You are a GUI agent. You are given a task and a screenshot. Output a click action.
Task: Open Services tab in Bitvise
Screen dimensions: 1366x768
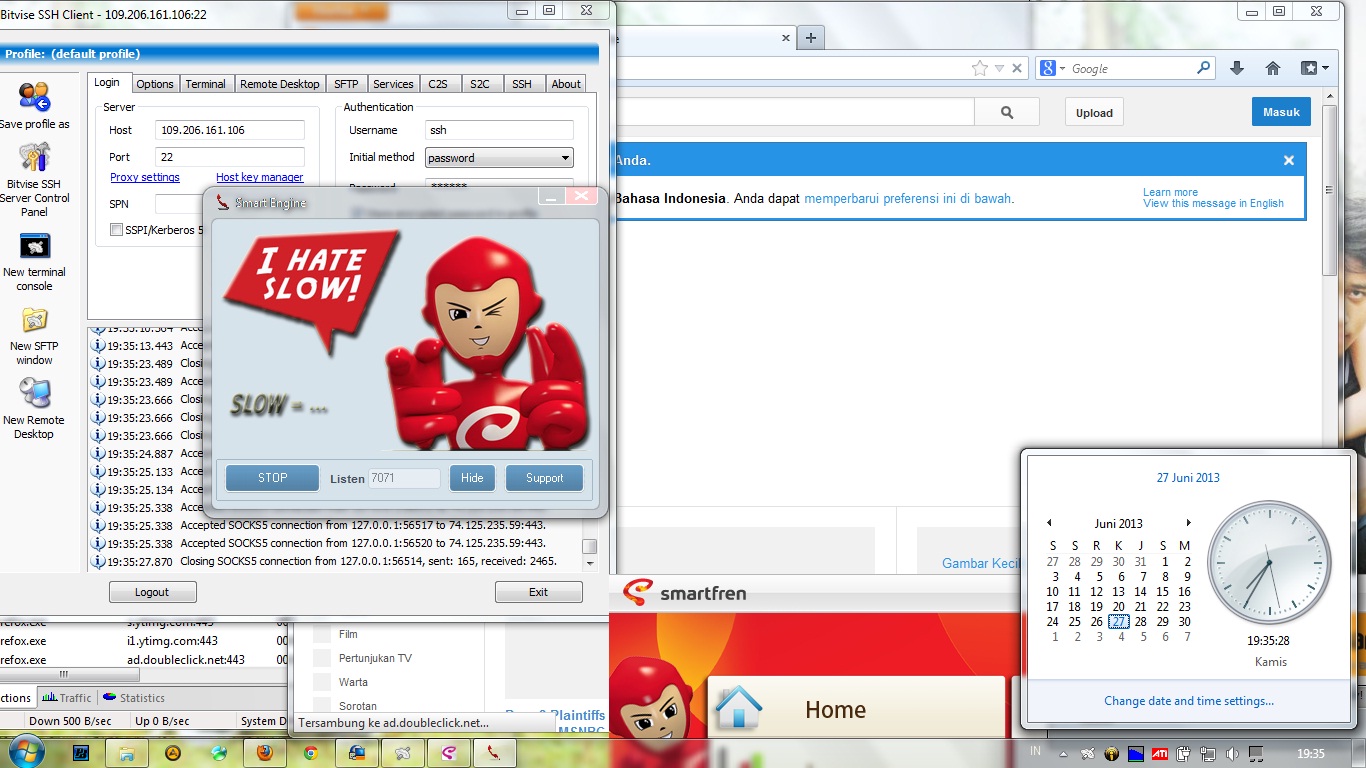click(x=393, y=84)
